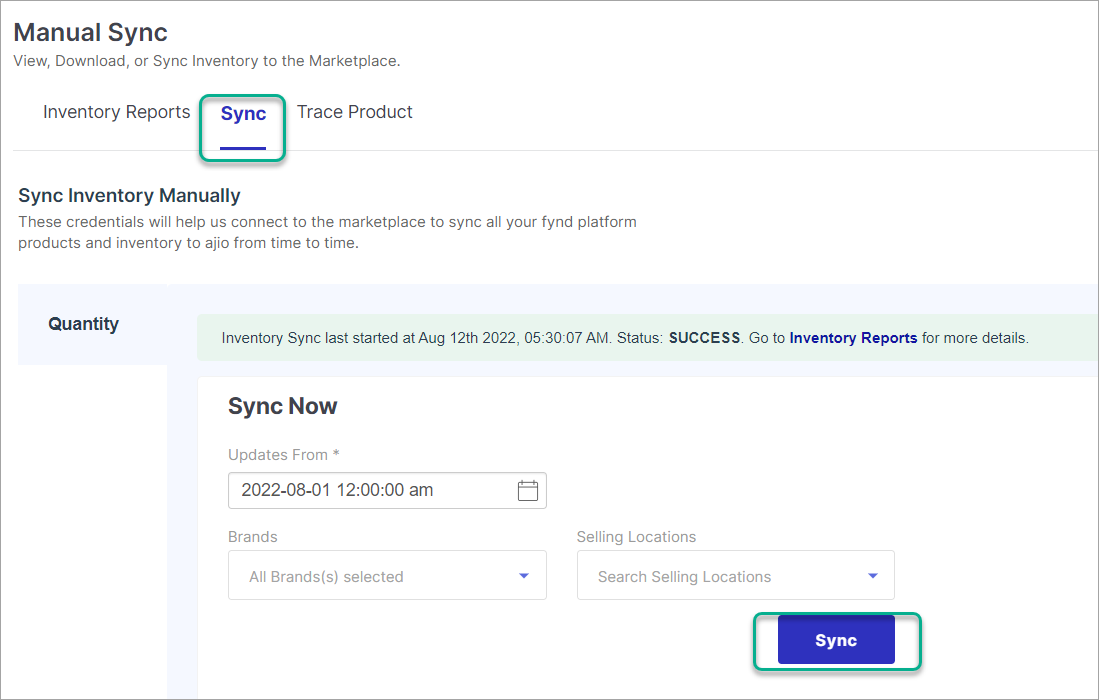The width and height of the screenshot is (1099, 700).
Task: Select the Quantity sidebar item
Action: (x=83, y=324)
